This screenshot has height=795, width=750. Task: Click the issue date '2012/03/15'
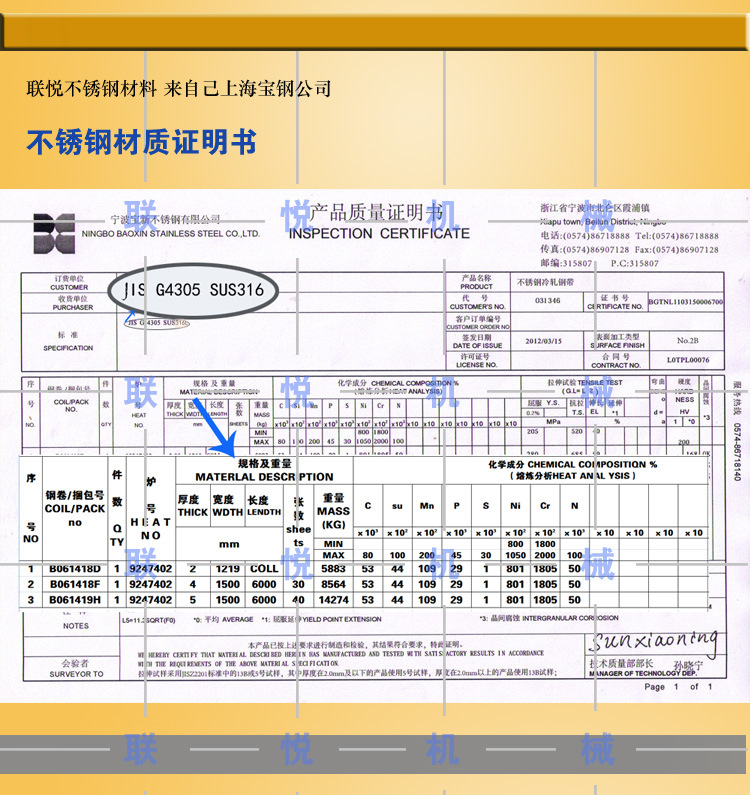[544, 341]
